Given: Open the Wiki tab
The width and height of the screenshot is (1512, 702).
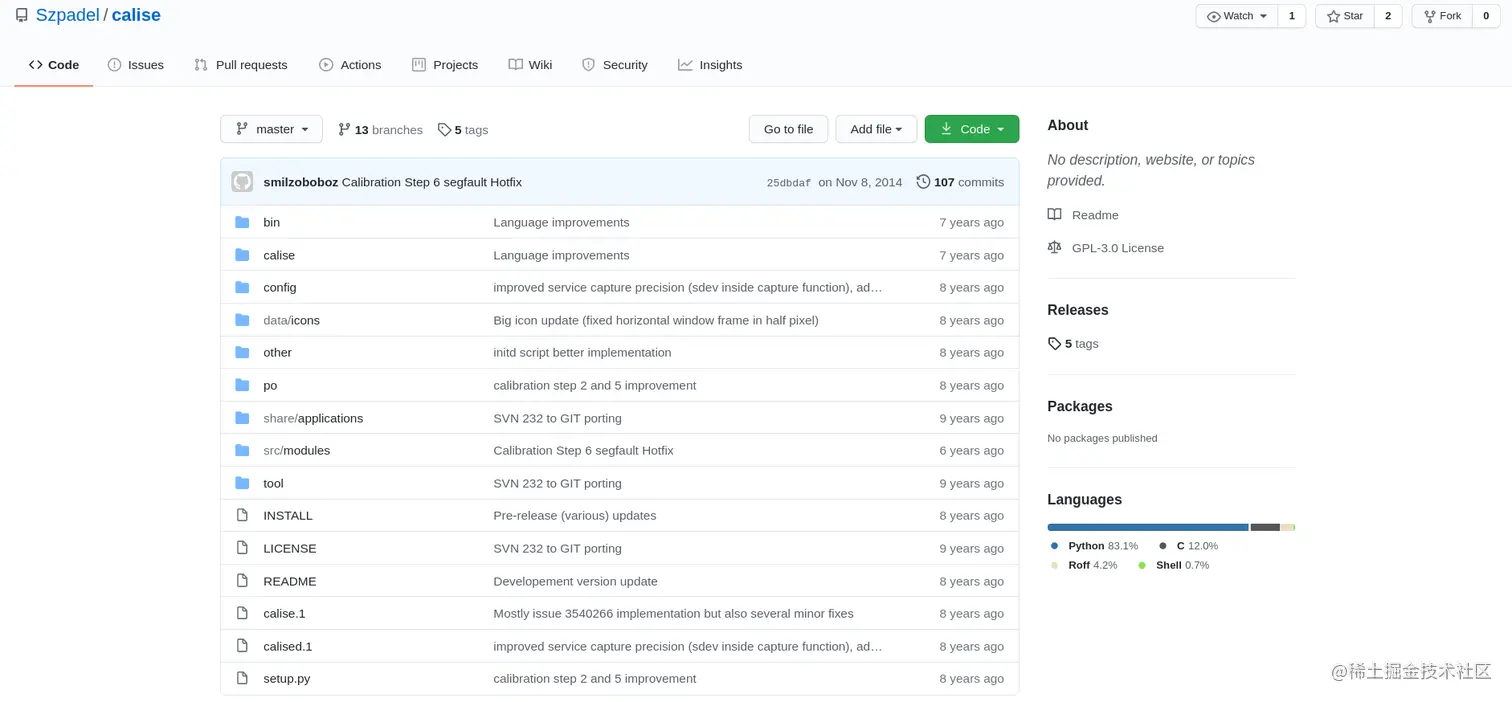Looking at the screenshot, I should pos(530,65).
